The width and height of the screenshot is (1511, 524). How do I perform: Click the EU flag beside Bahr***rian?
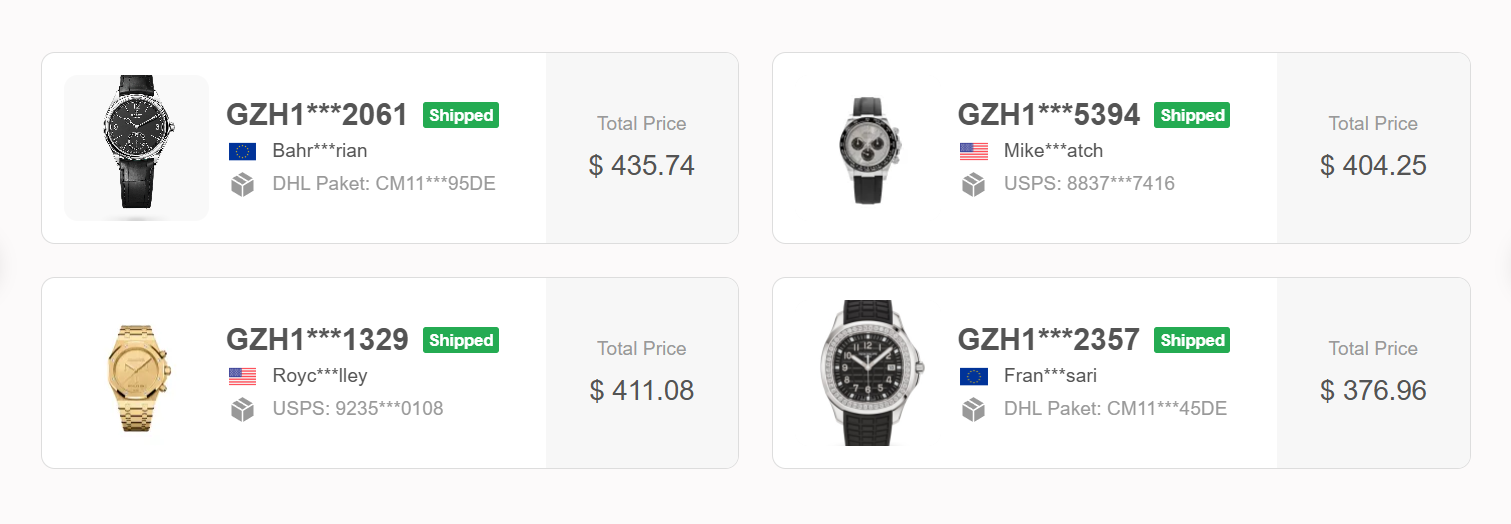click(x=242, y=151)
